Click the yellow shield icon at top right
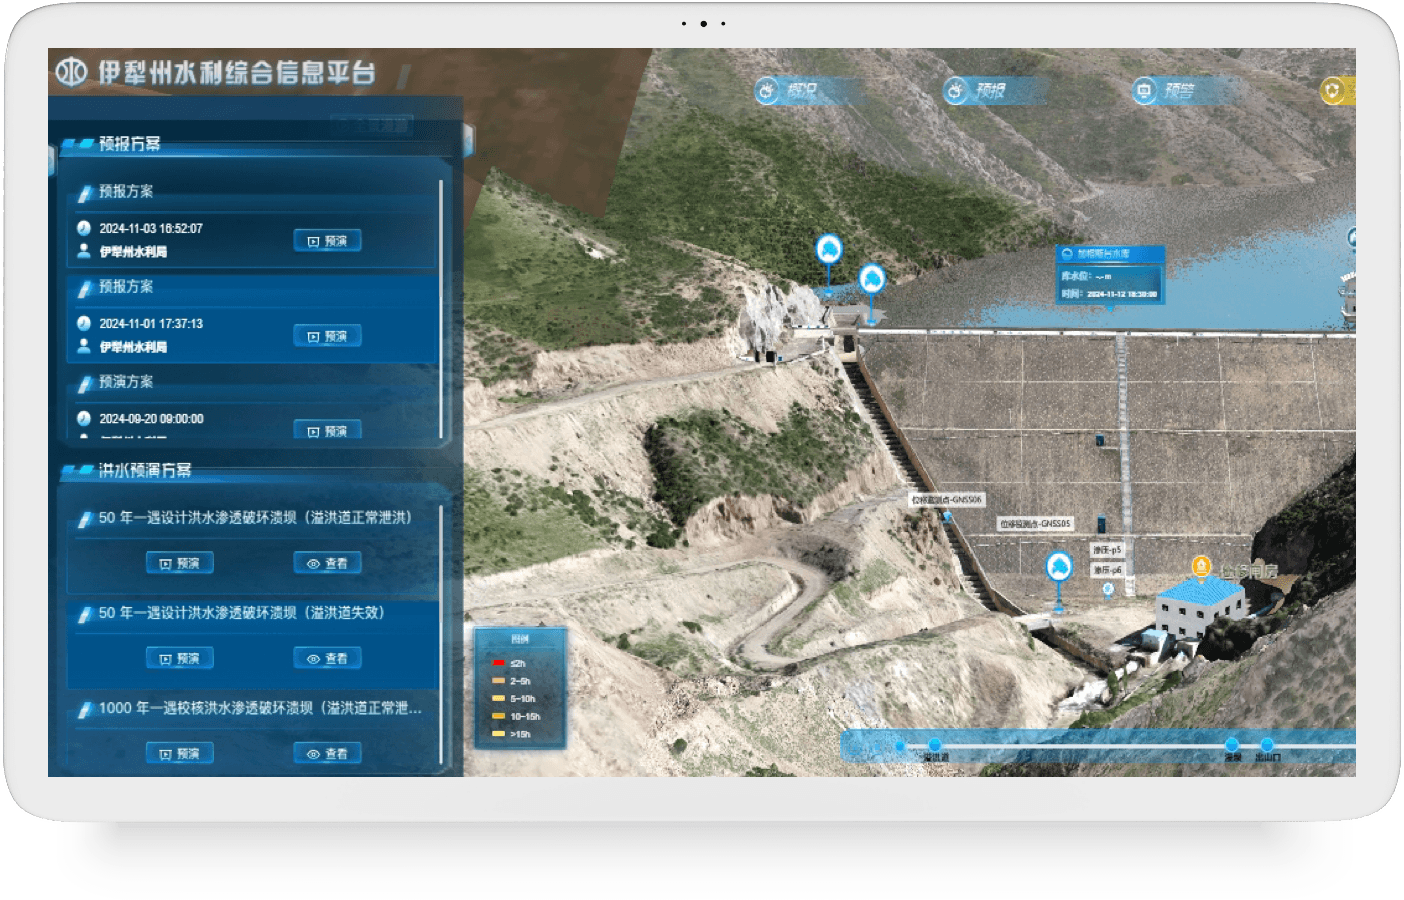This screenshot has height=900, width=1404. pyautogui.click(x=1333, y=91)
